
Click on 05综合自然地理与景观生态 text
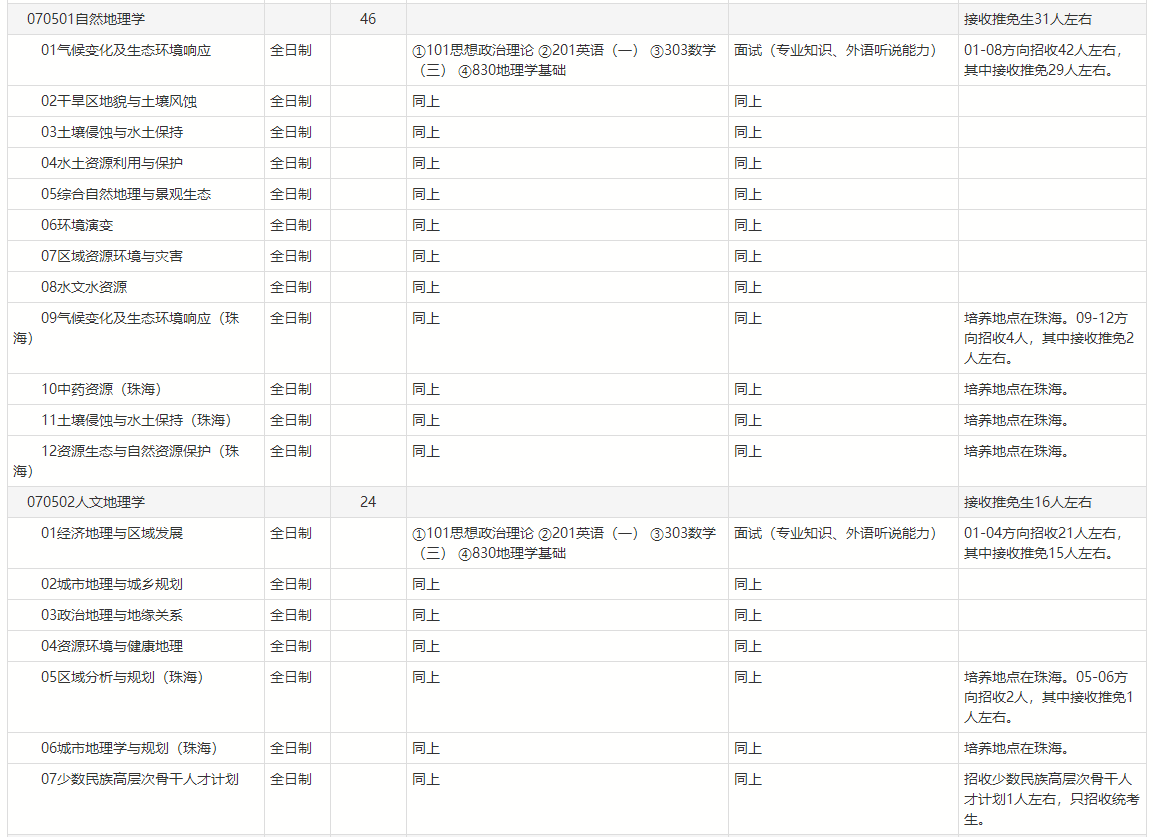126,194
